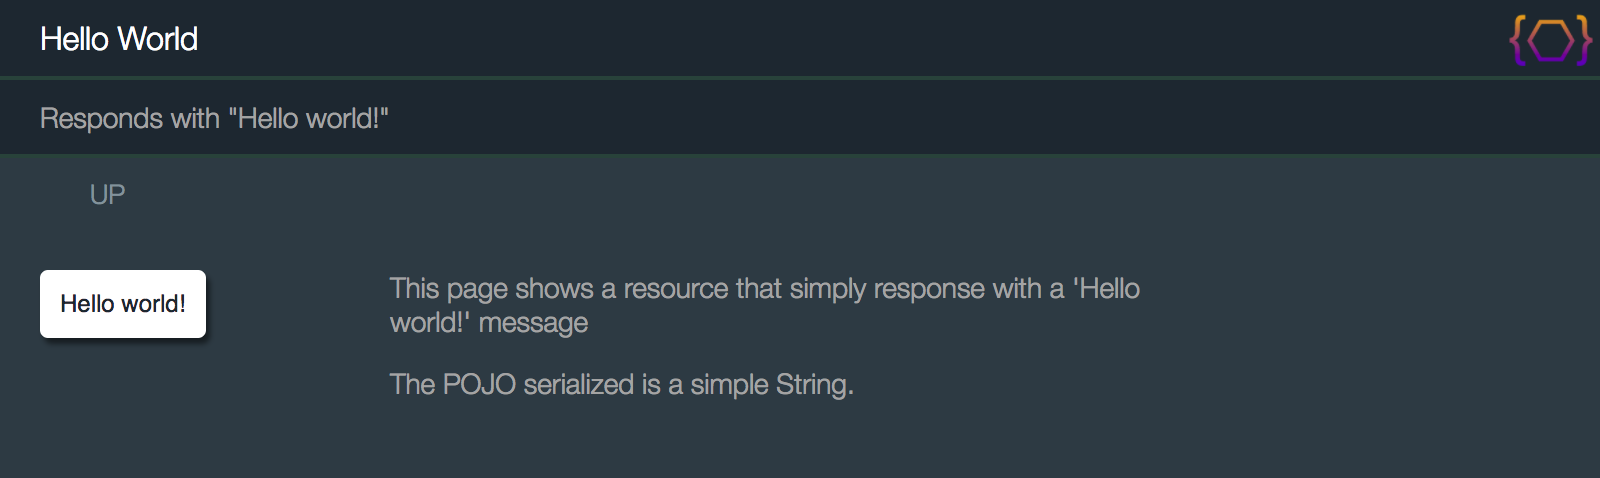Click the quoted "Hello world!" in the subtitle
Screen dimensions: 1600x478
coord(308,119)
